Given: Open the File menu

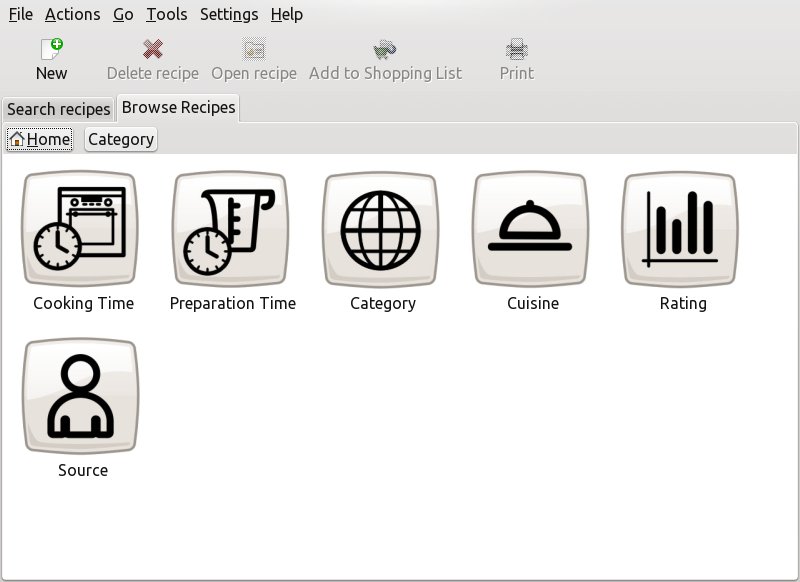Looking at the screenshot, I should 21,14.
